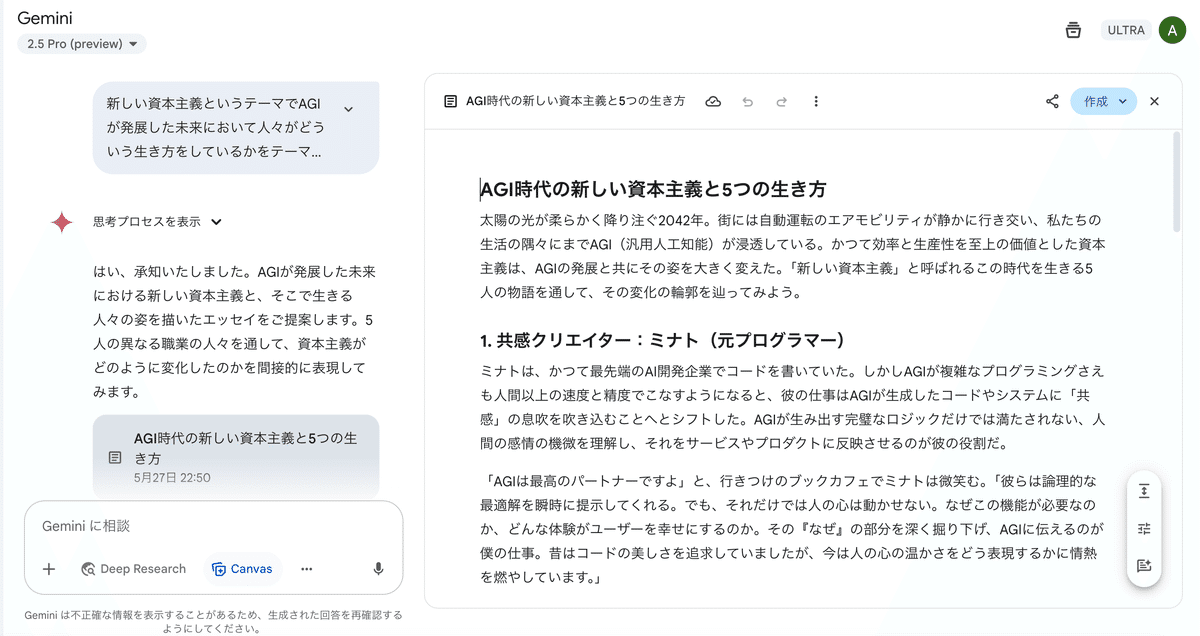Viewport: 1200px width, 636px height.
Task: Click the share icon for the document
Action: point(1052,102)
